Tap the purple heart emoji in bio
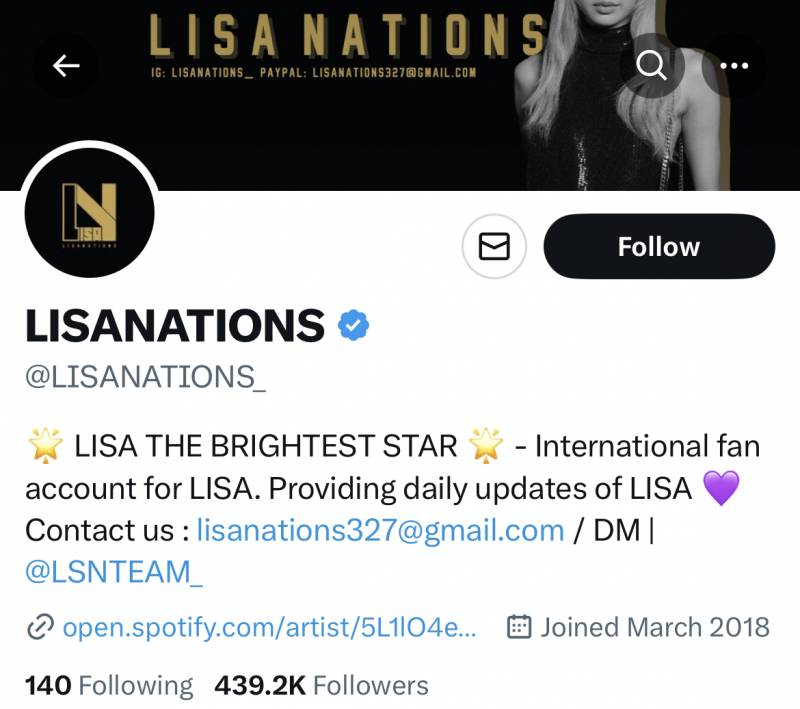This screenshot has width=800, height=709. (721, 488)
